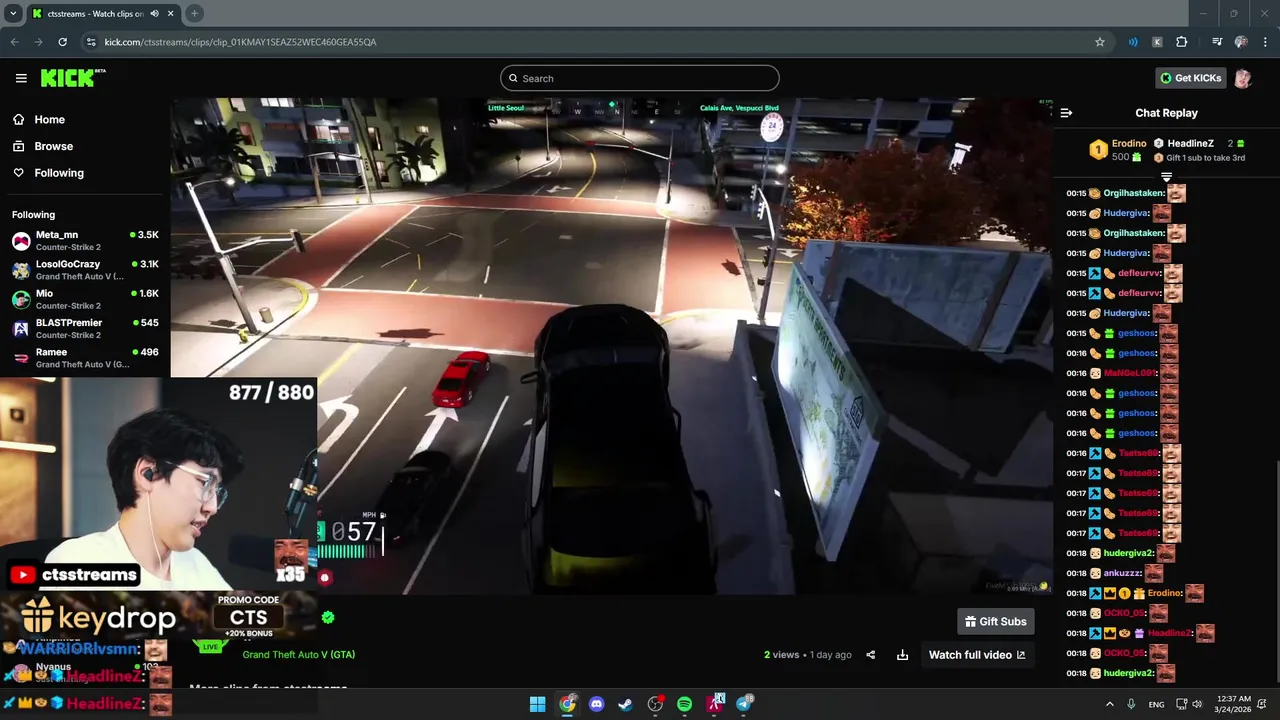Open a new browser tab

pyautogui.click(x=194, y=13)
